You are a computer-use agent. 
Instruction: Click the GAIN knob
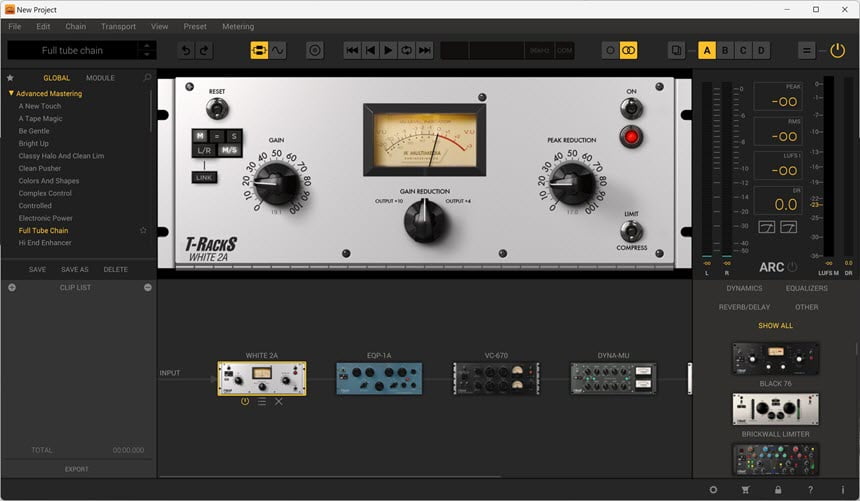click(276, 184)
